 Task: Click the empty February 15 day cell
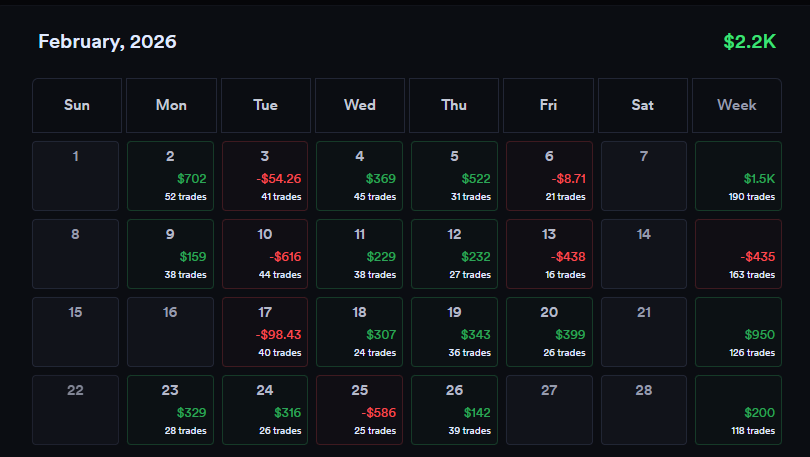click(75, 332)
